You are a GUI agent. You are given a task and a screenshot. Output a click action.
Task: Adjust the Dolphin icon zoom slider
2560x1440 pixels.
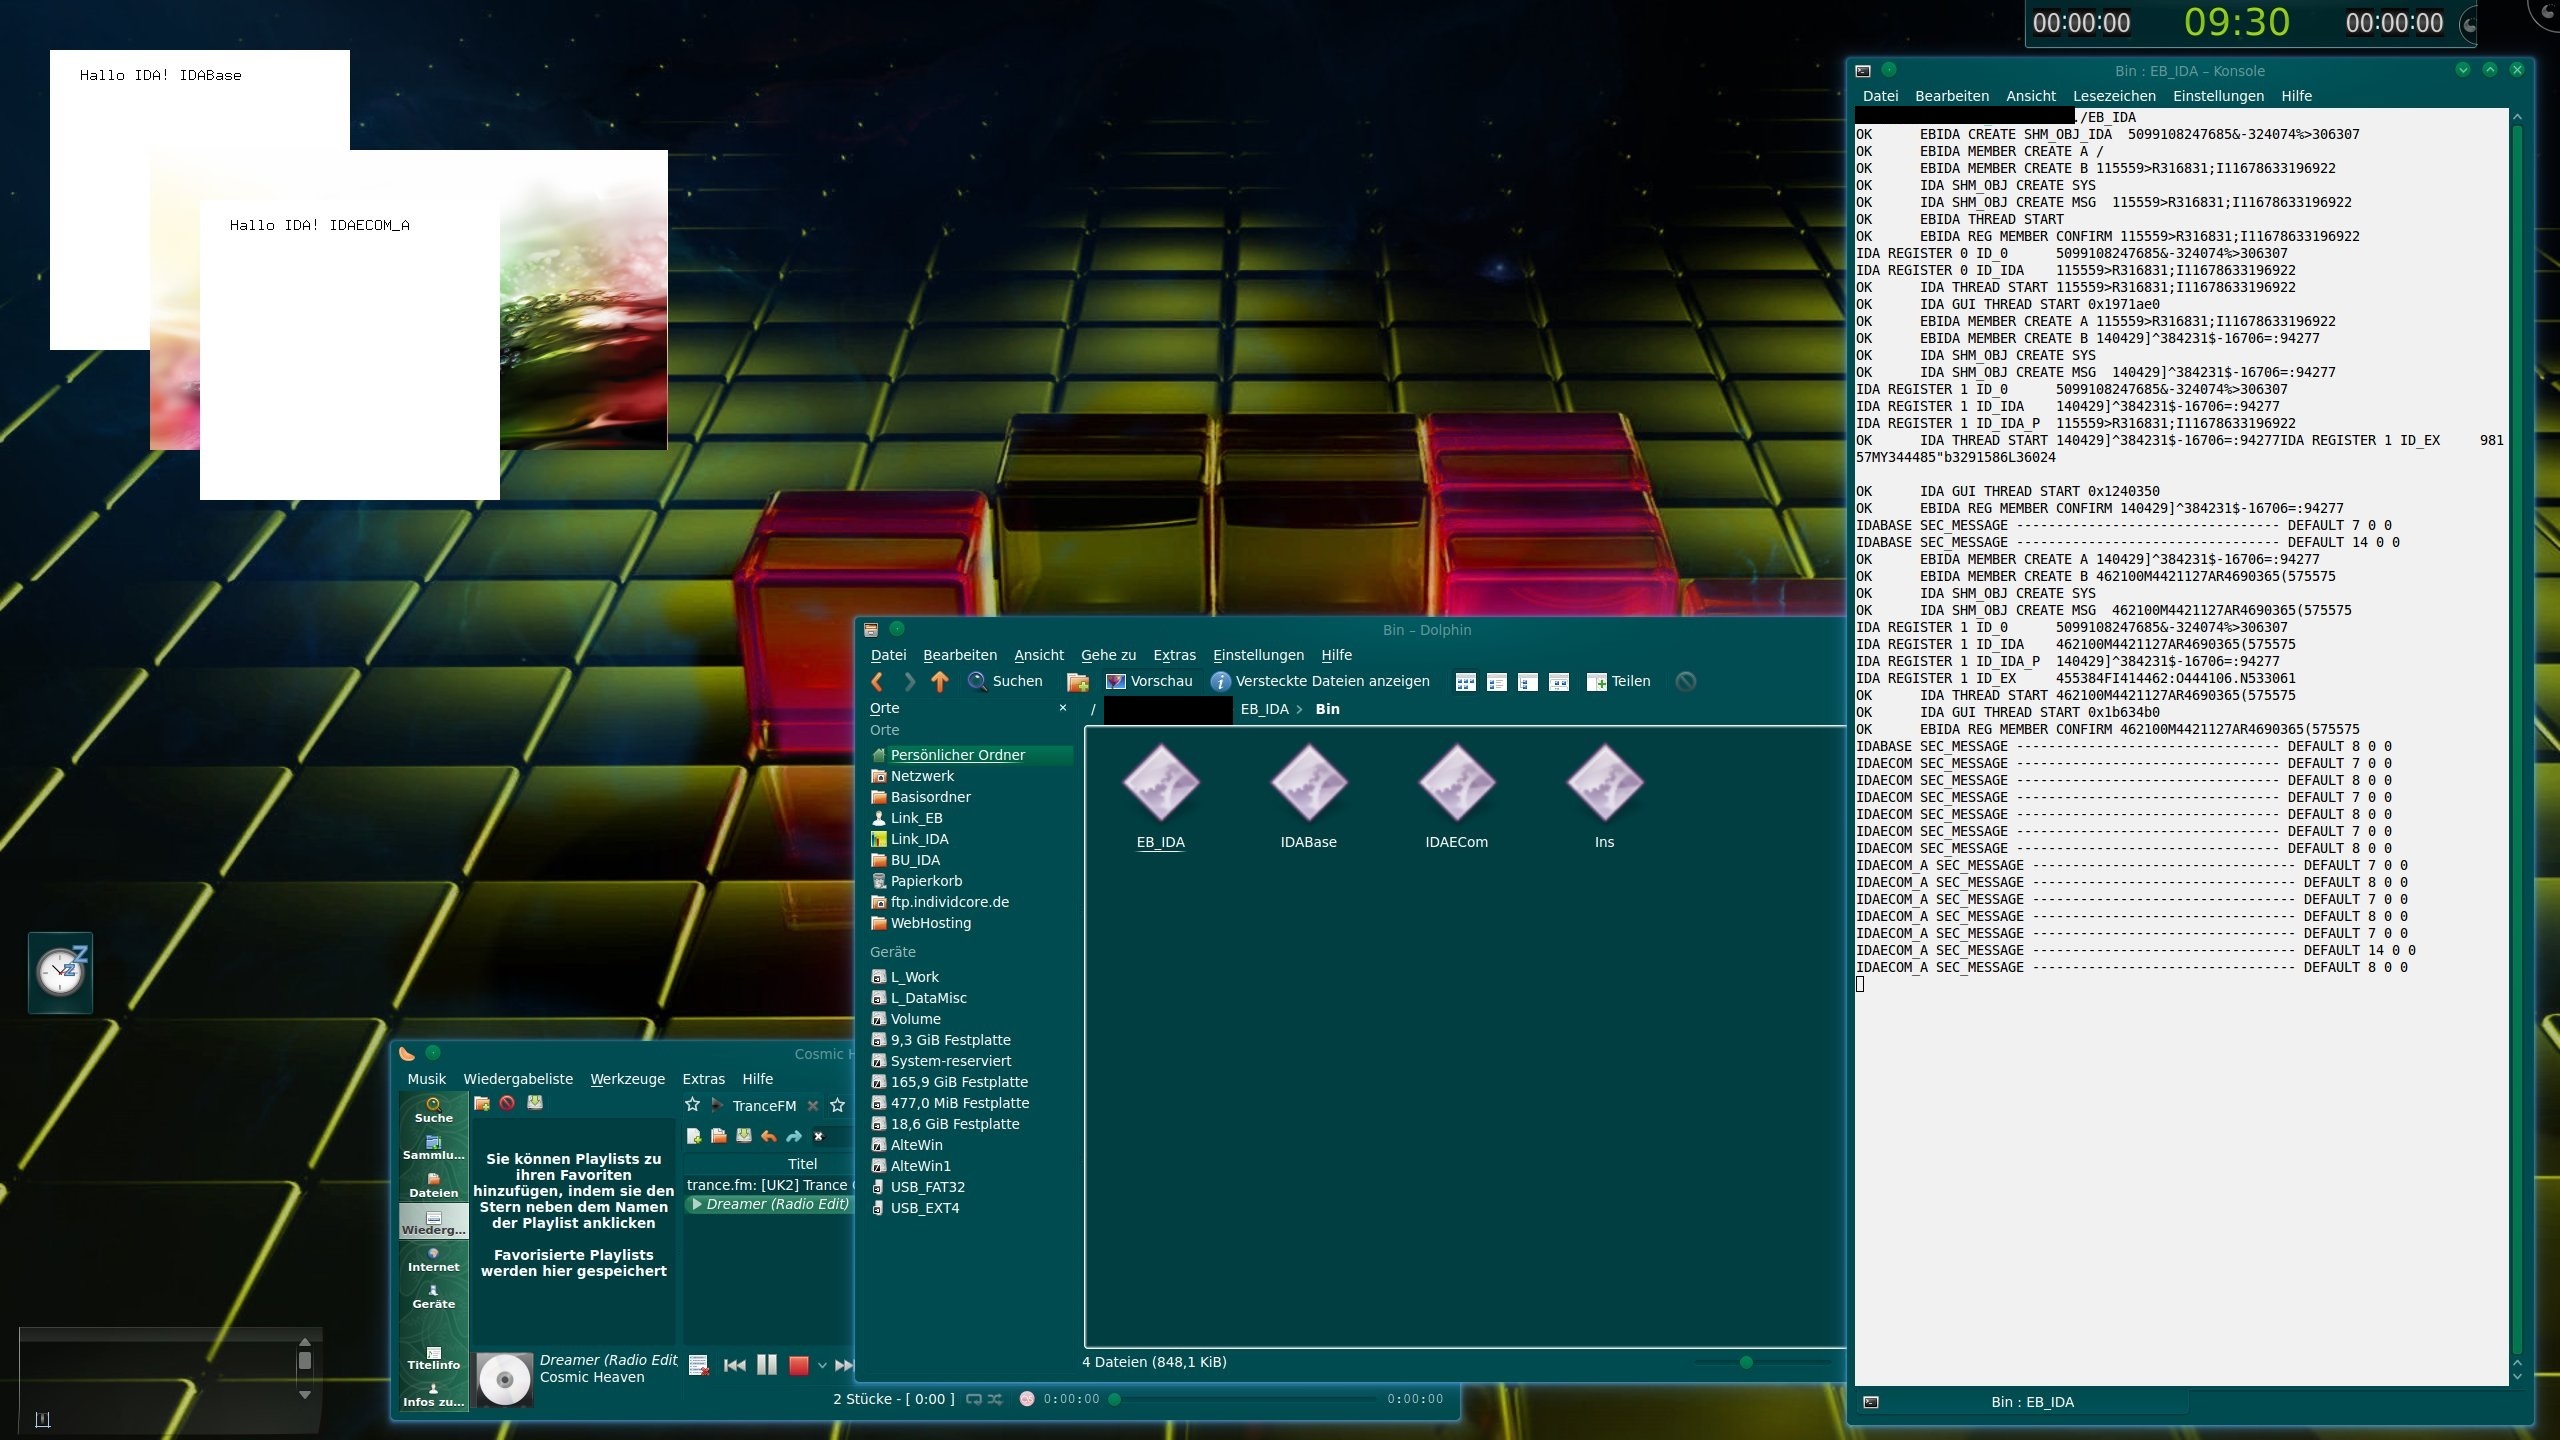click(x=1746, y=1362)
